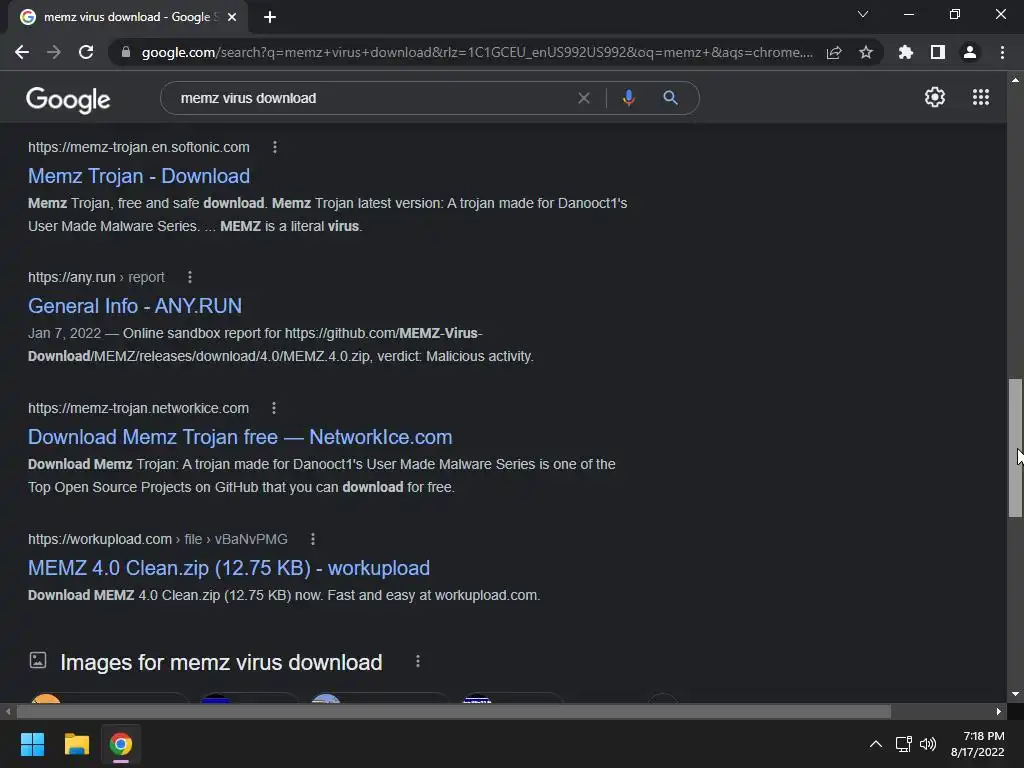
Task: Go back to the previous page
Action: pos(22,52)
